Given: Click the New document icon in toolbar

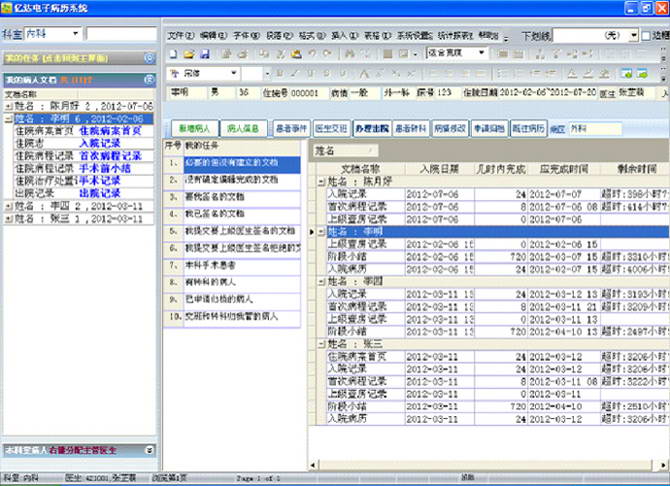Looking at the screenshot, I should click(173, 53).
